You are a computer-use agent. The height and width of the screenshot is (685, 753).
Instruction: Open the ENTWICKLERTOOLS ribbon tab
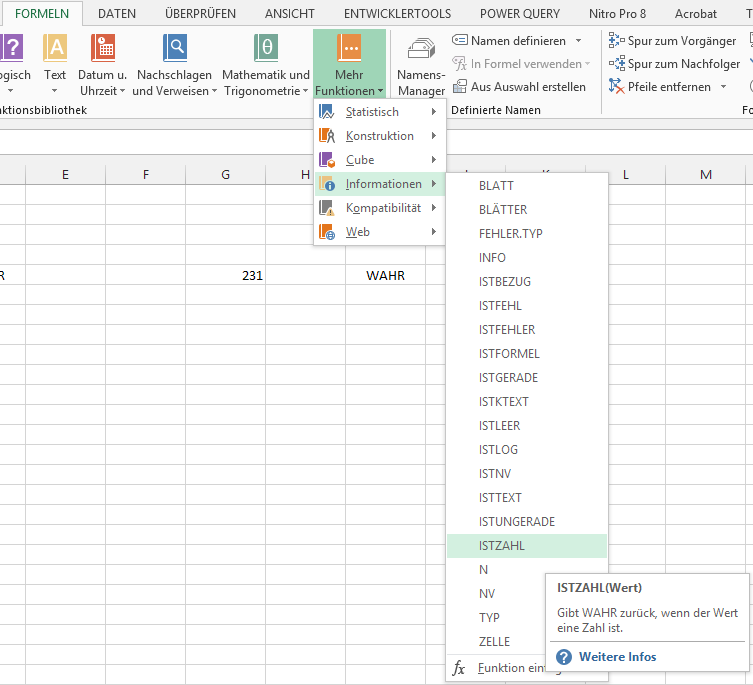[x=397, y=14]
